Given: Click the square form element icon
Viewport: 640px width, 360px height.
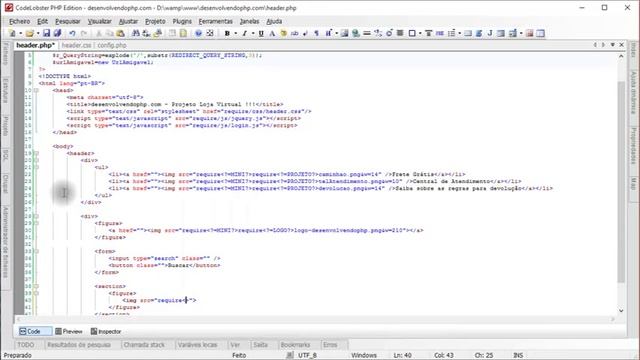Looking at the screenshot, I should [x=412, y=33].
